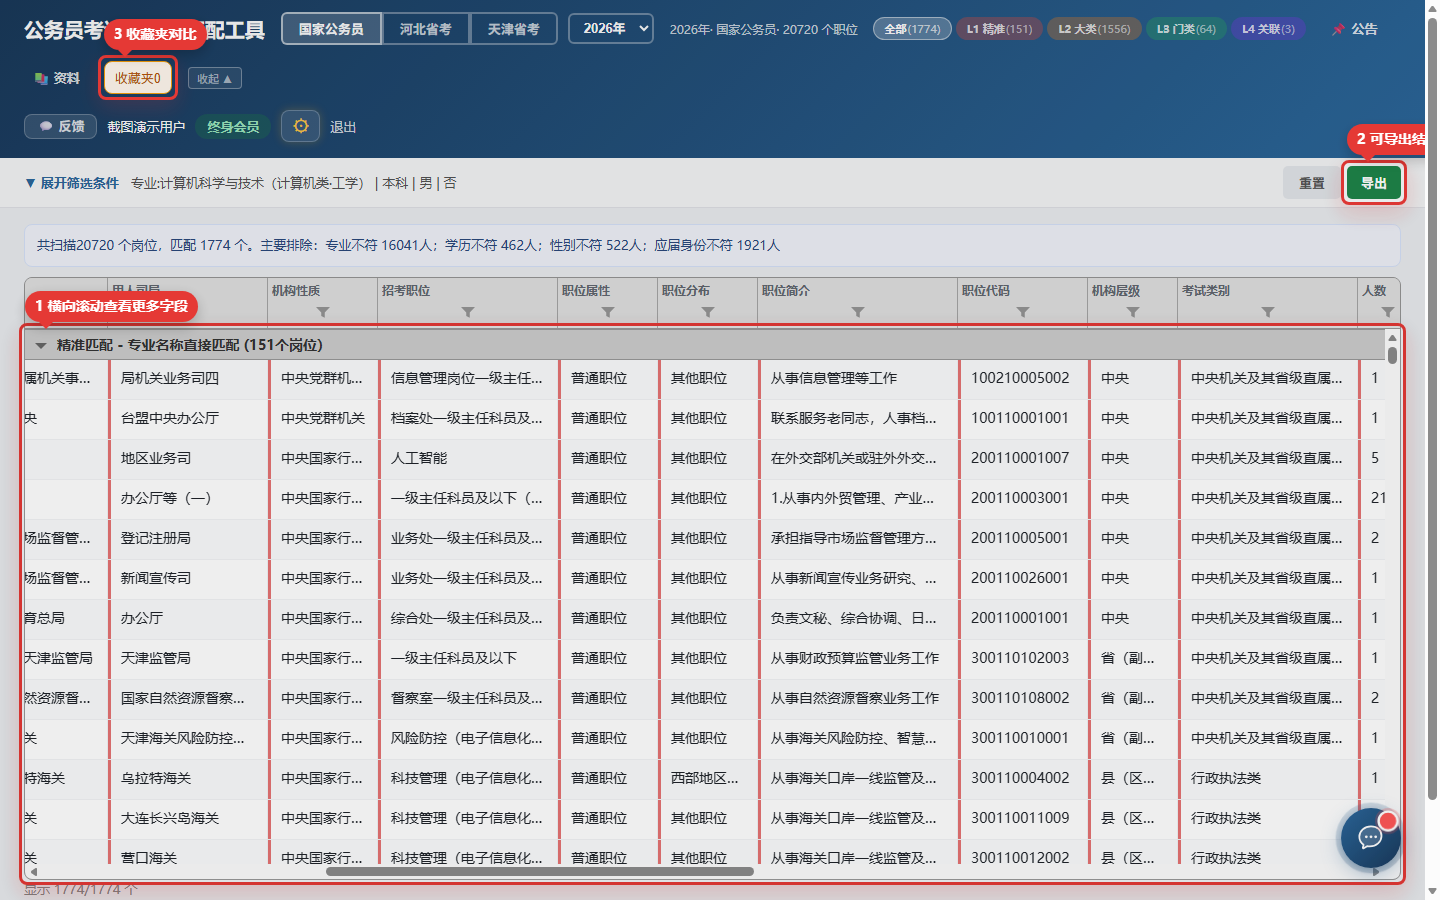Open the 公告 pin announcement
The image size is (1440, 900).
pos(1355,29)
